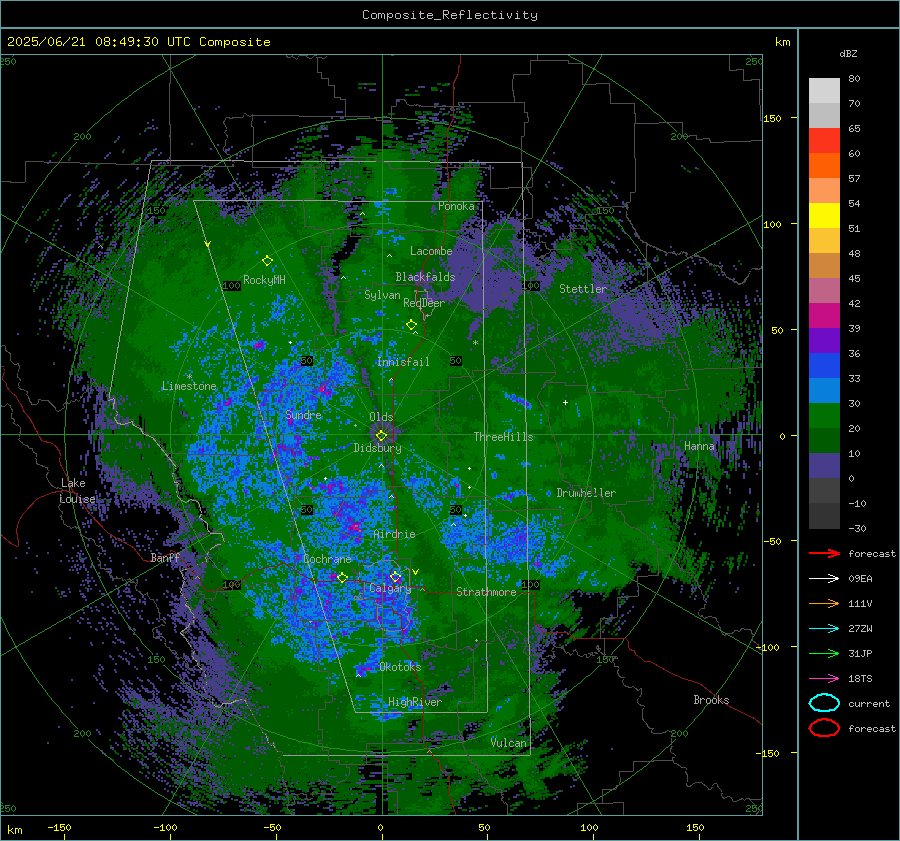This screenshot has height=841, width=900.
Task: Select the Banff map label
Action: coord(165,558)
